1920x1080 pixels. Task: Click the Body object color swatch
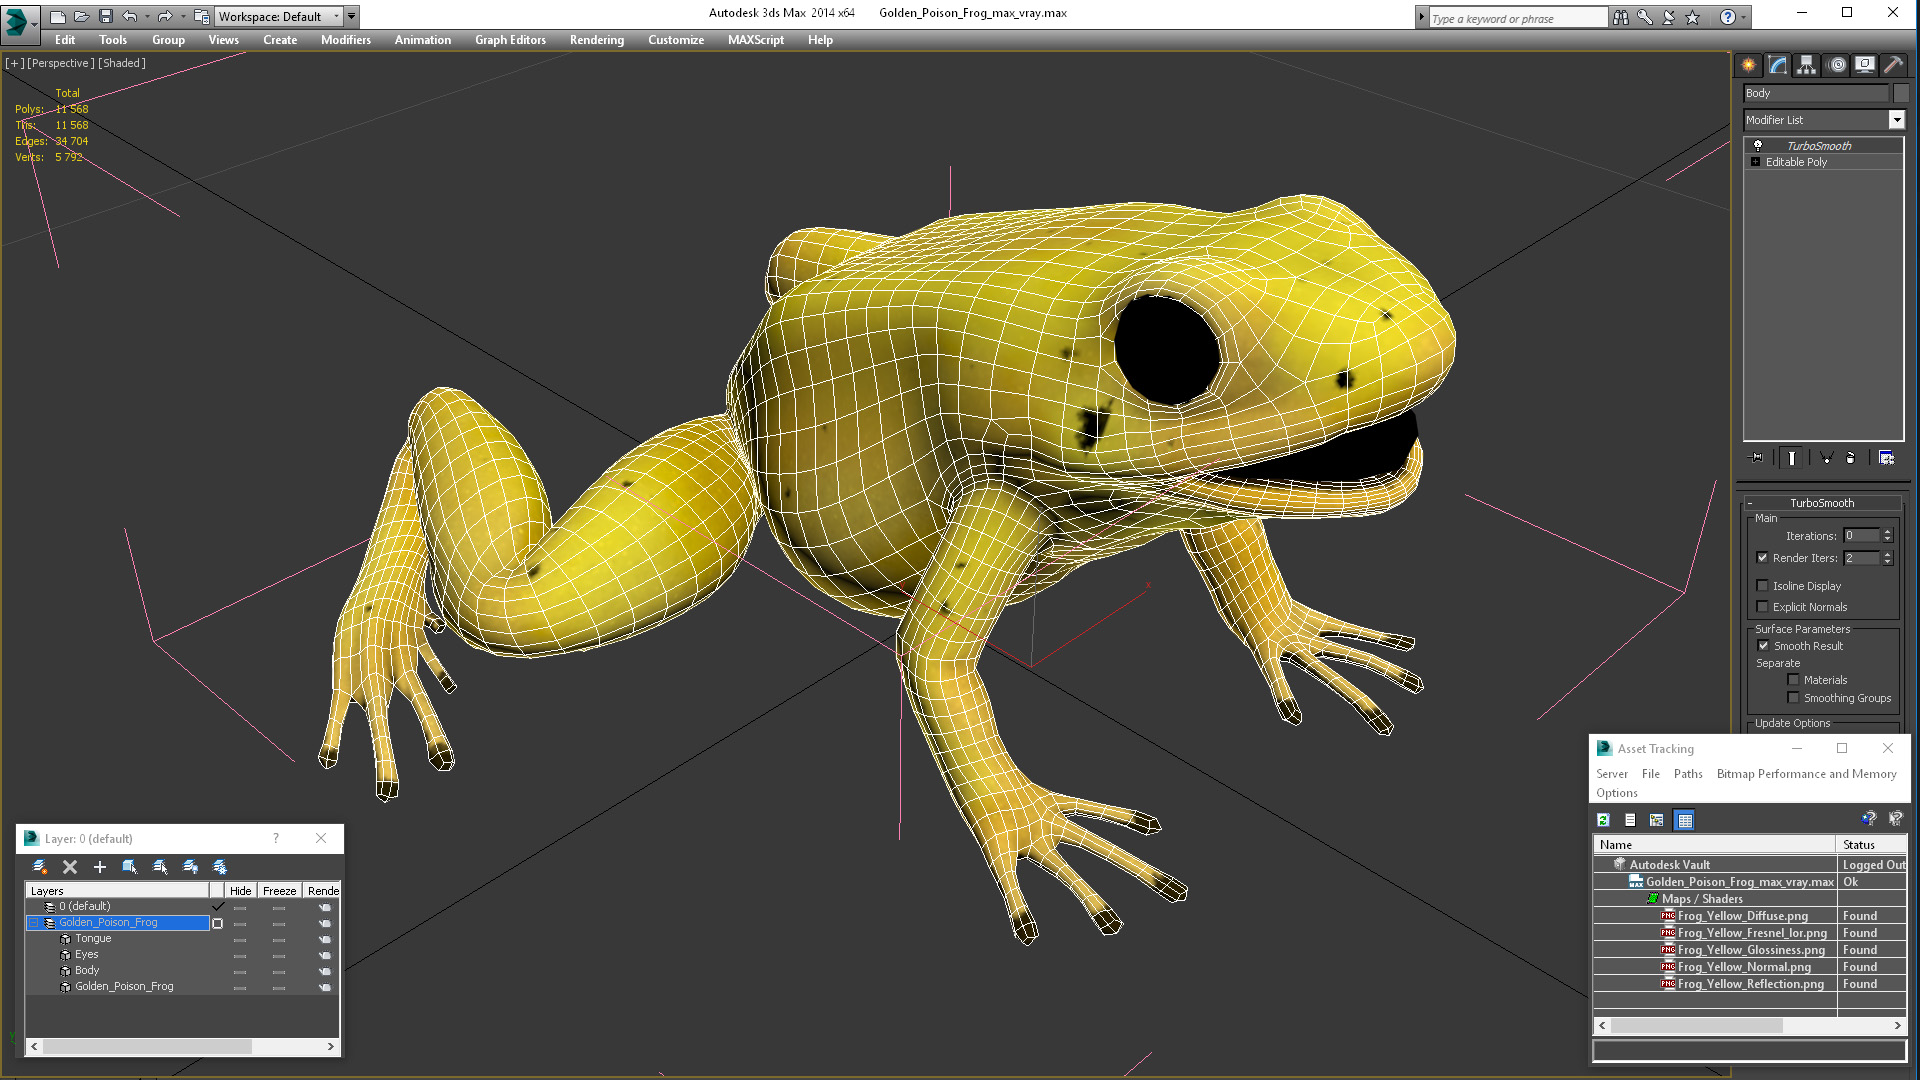(x=1901, y=93)
